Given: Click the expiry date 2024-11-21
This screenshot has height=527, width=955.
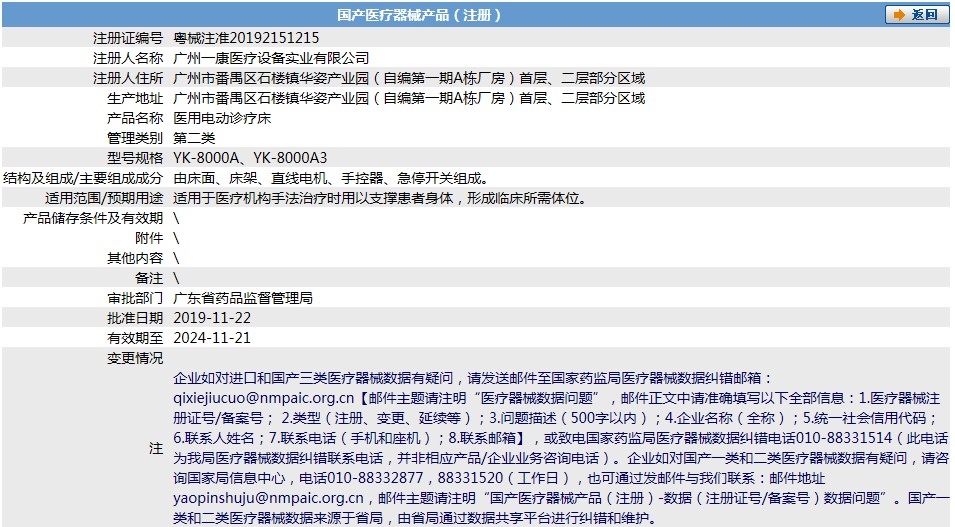Looking at the screenshot, I should coord(212,338).
